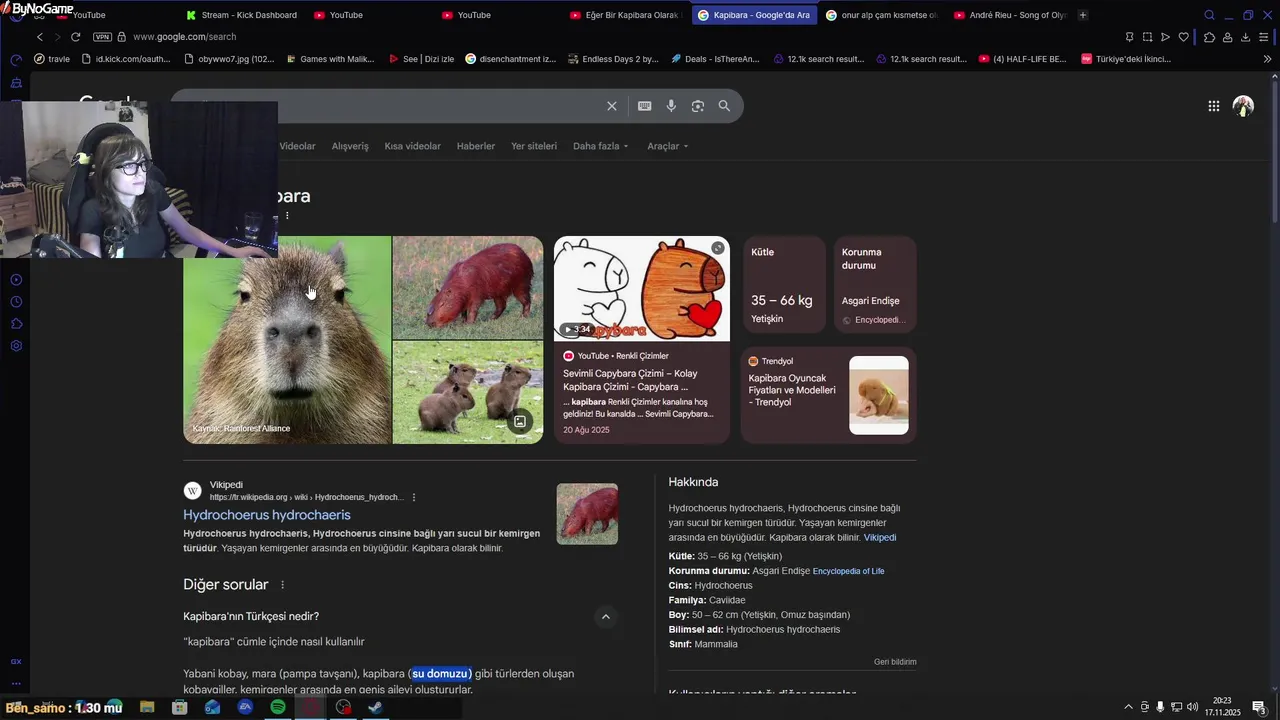Switch to the onur alp çam kısmetse tab
Screen dimensions: 1280x720
click(x=881, y=15)
